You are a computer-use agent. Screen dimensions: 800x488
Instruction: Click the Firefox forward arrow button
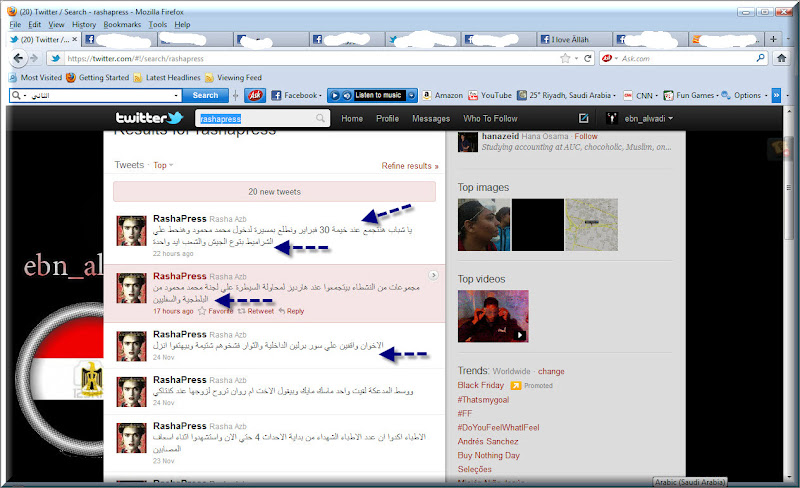34,58
